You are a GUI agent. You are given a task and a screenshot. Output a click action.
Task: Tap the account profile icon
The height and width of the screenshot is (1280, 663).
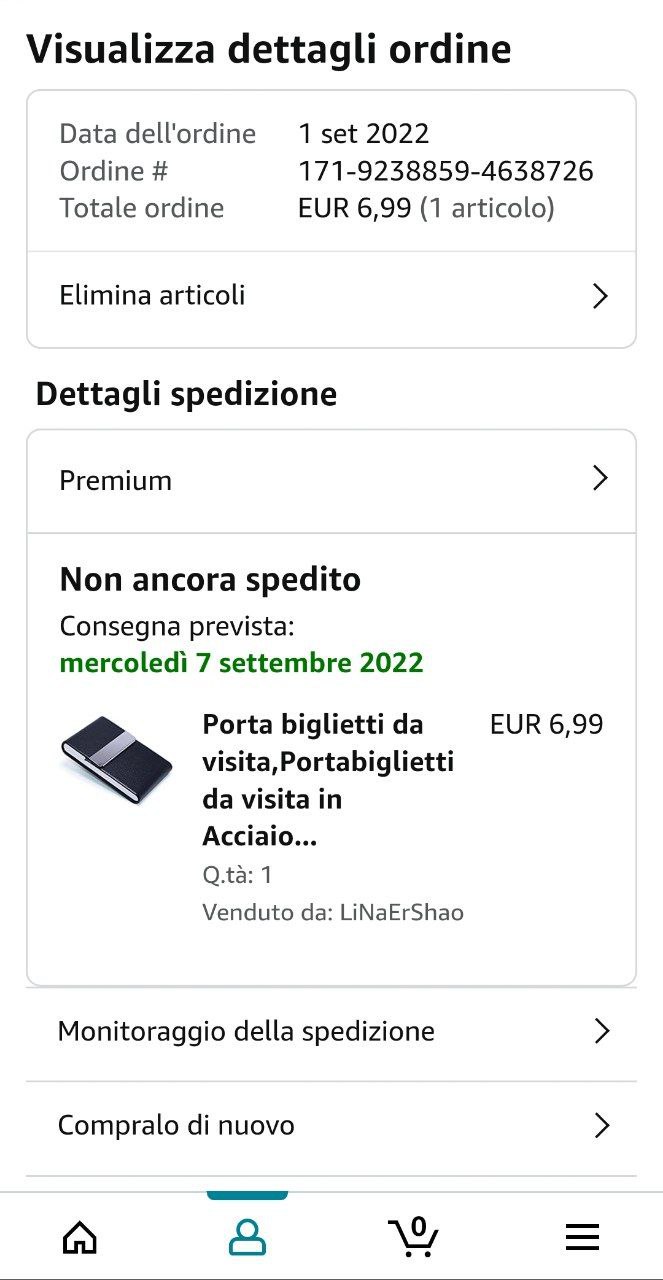(247, 1238)
